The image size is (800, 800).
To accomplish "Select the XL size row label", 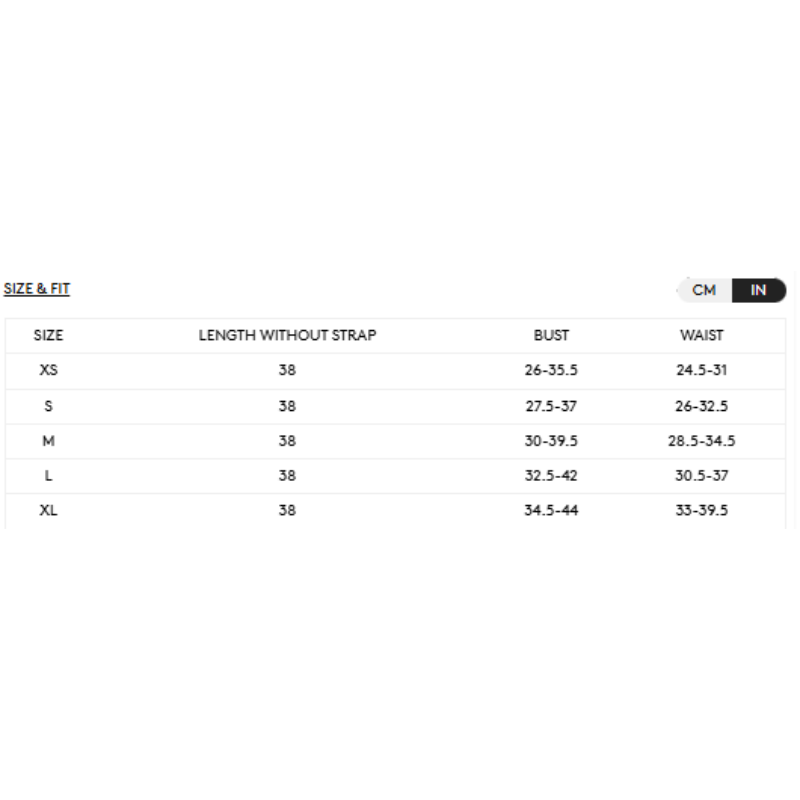I will (x=48, y=510).
